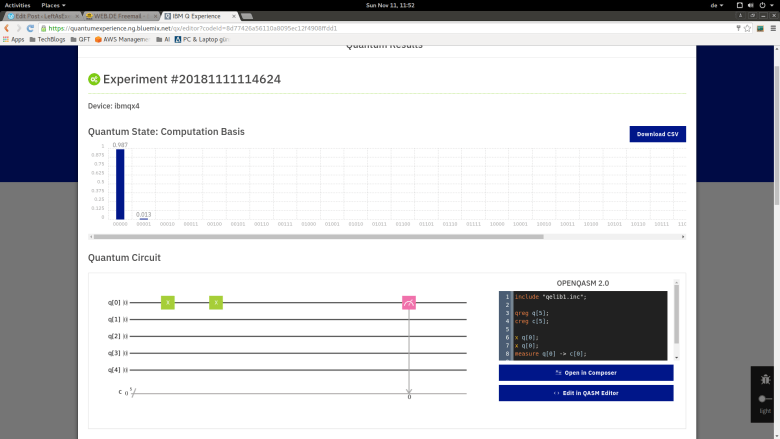The height and width of the screenshot is (439, 780).
Task: Open the TechBlogs bookmark folder
Action: (47, 39)
